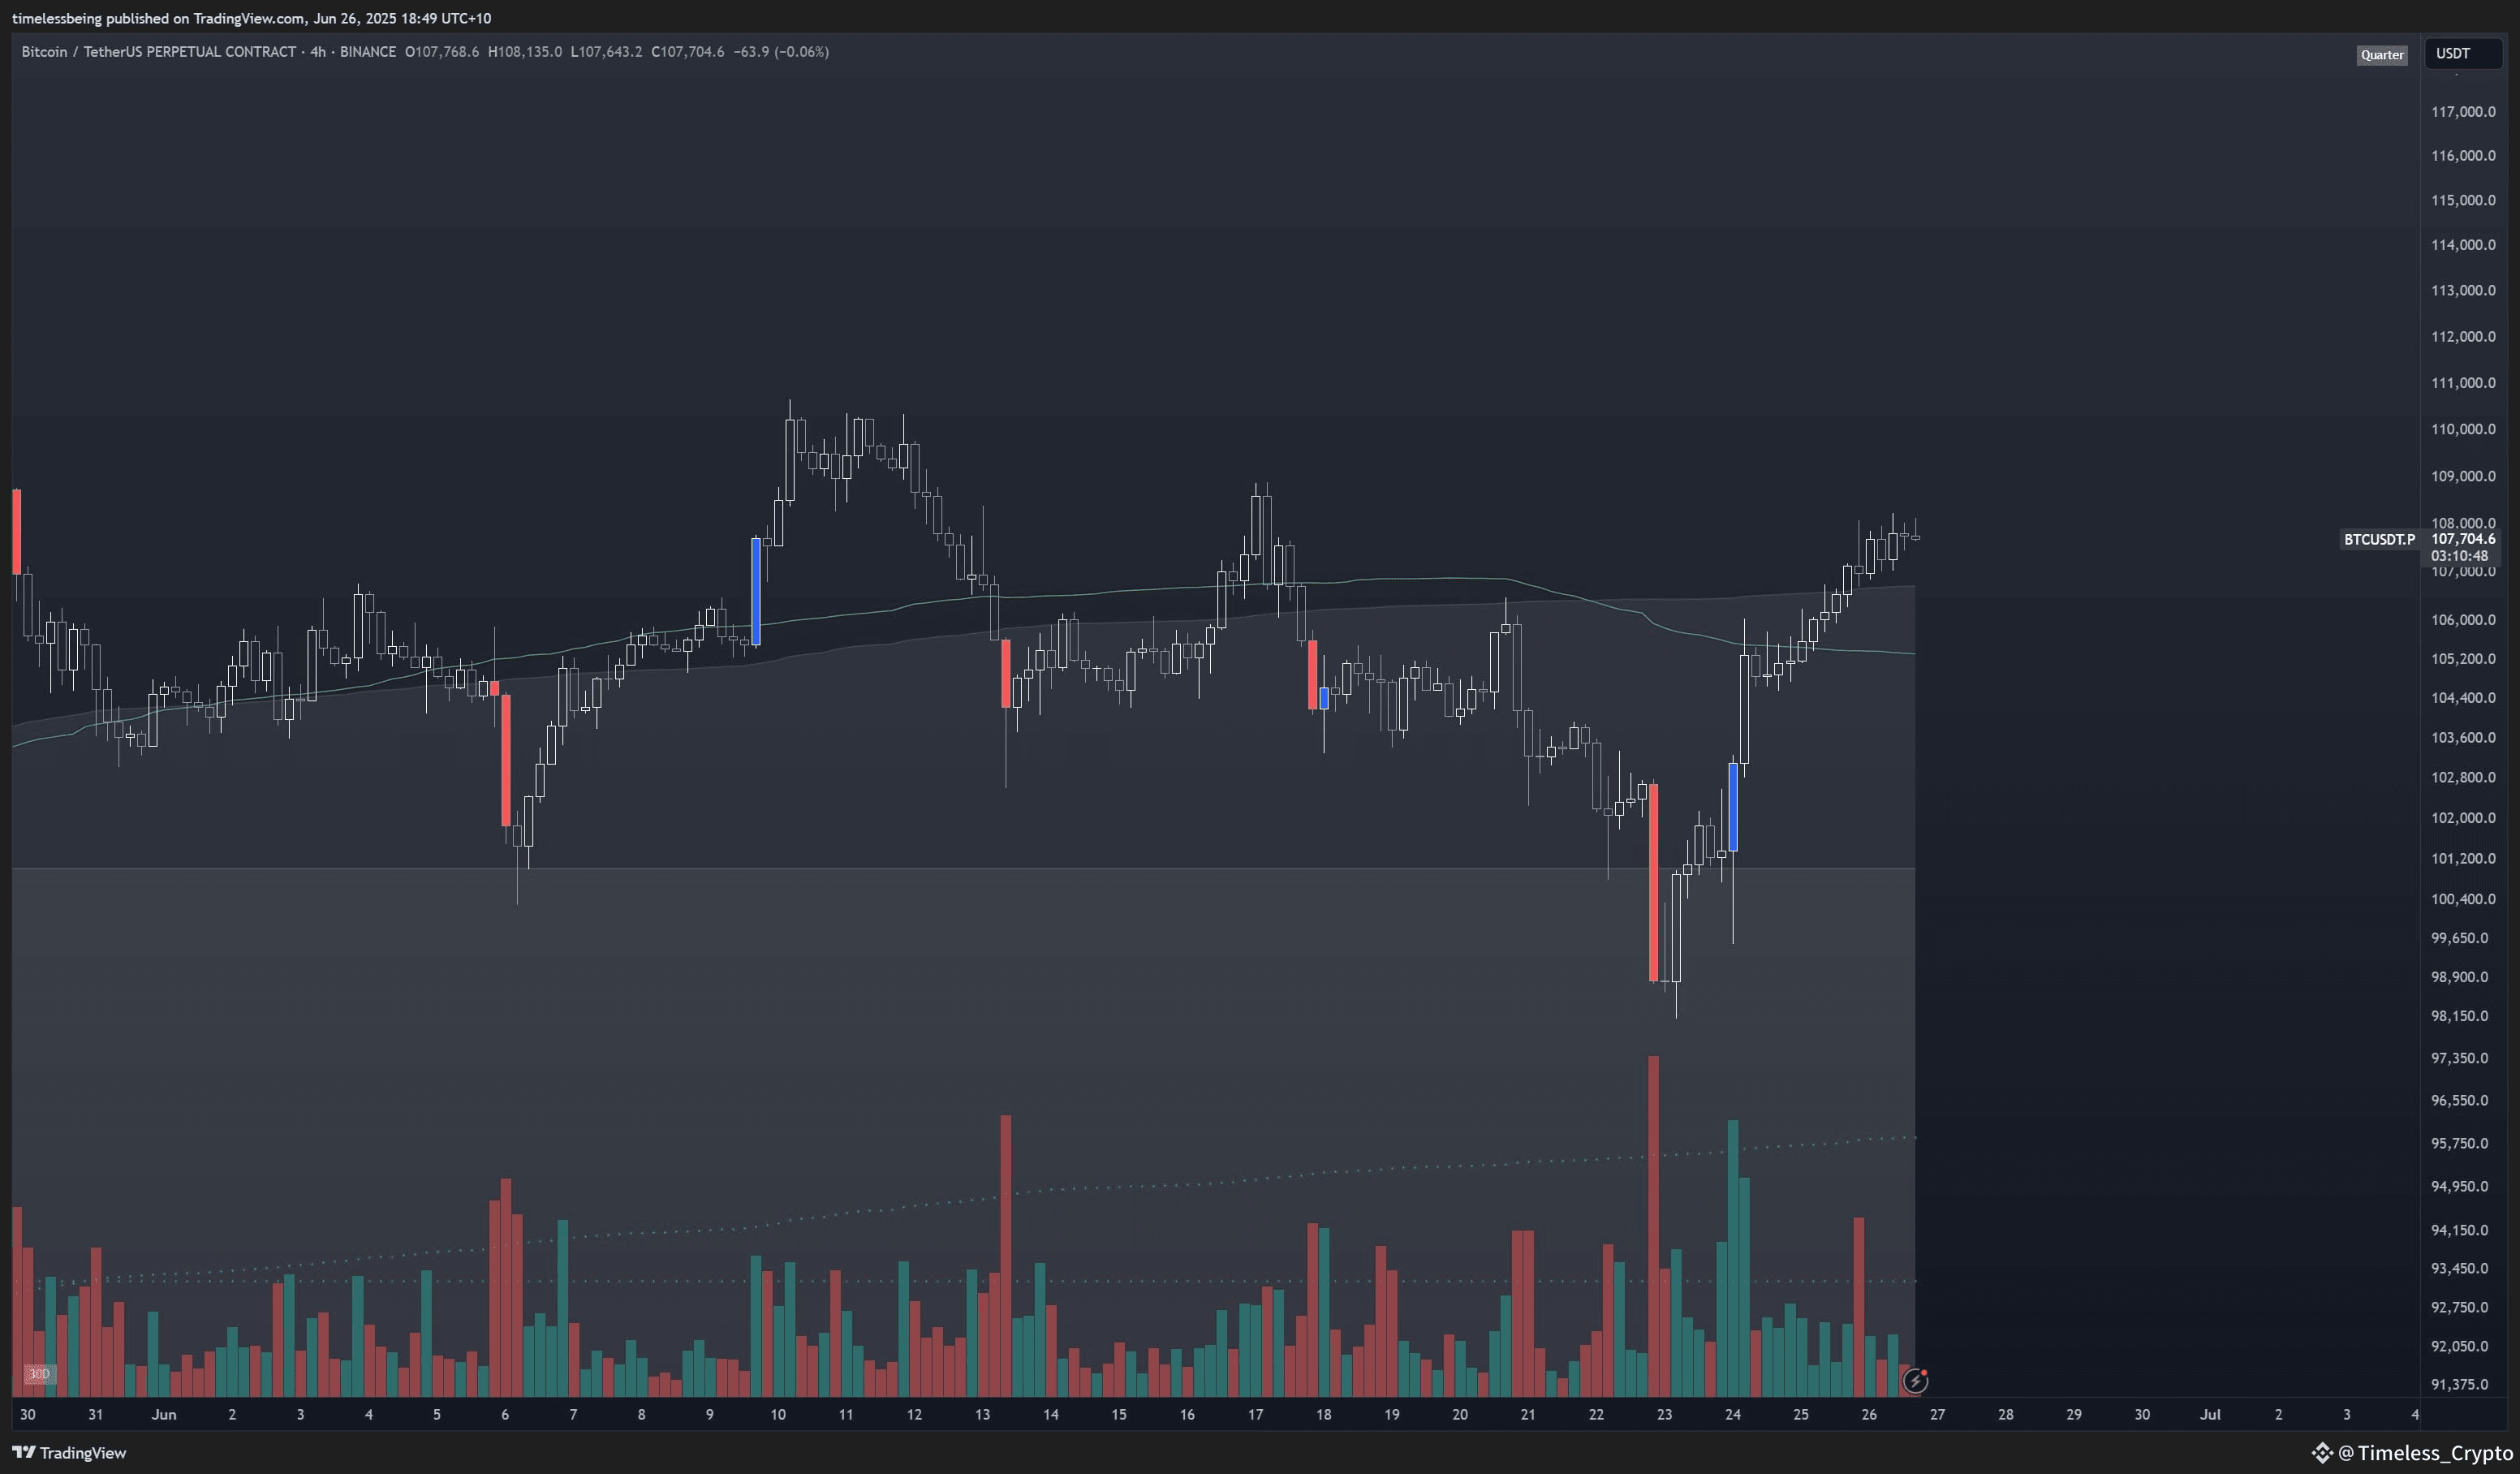Screen dimensions: 2520x1474
Task: Click the 24 date label on the time axis
Action: pos(1733,1415)
